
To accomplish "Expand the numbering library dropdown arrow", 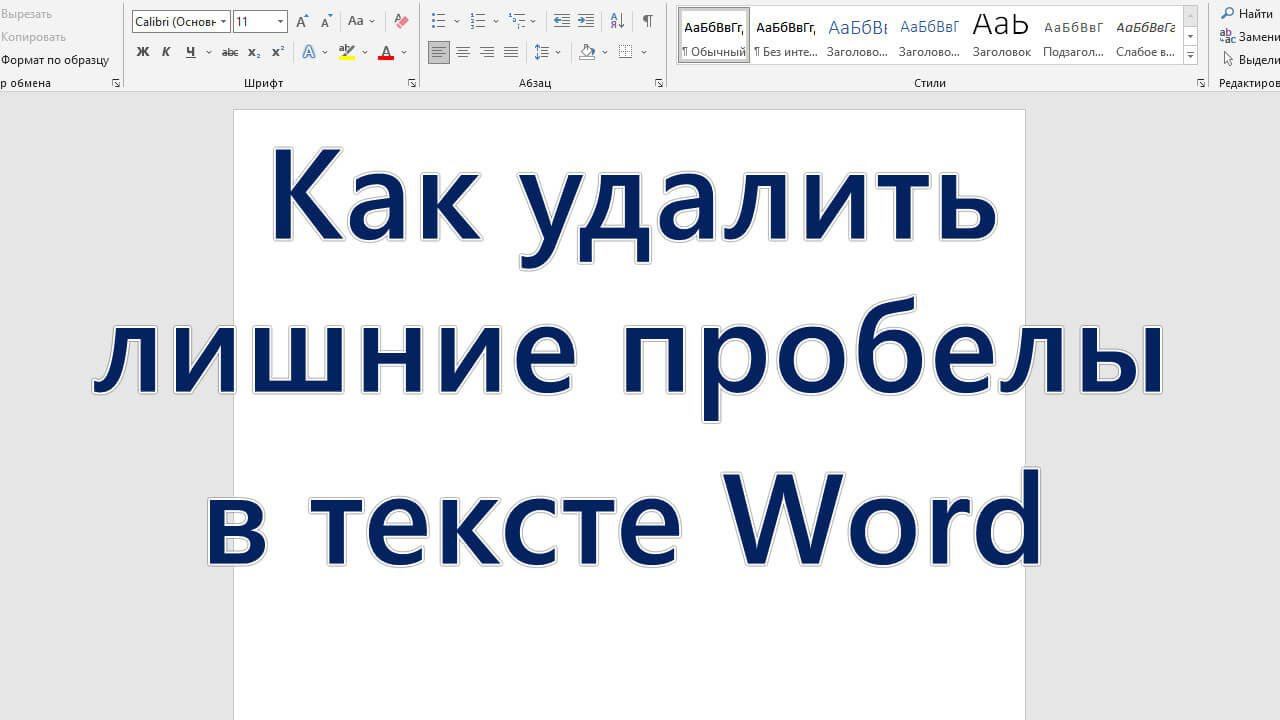I will (496, 21).
